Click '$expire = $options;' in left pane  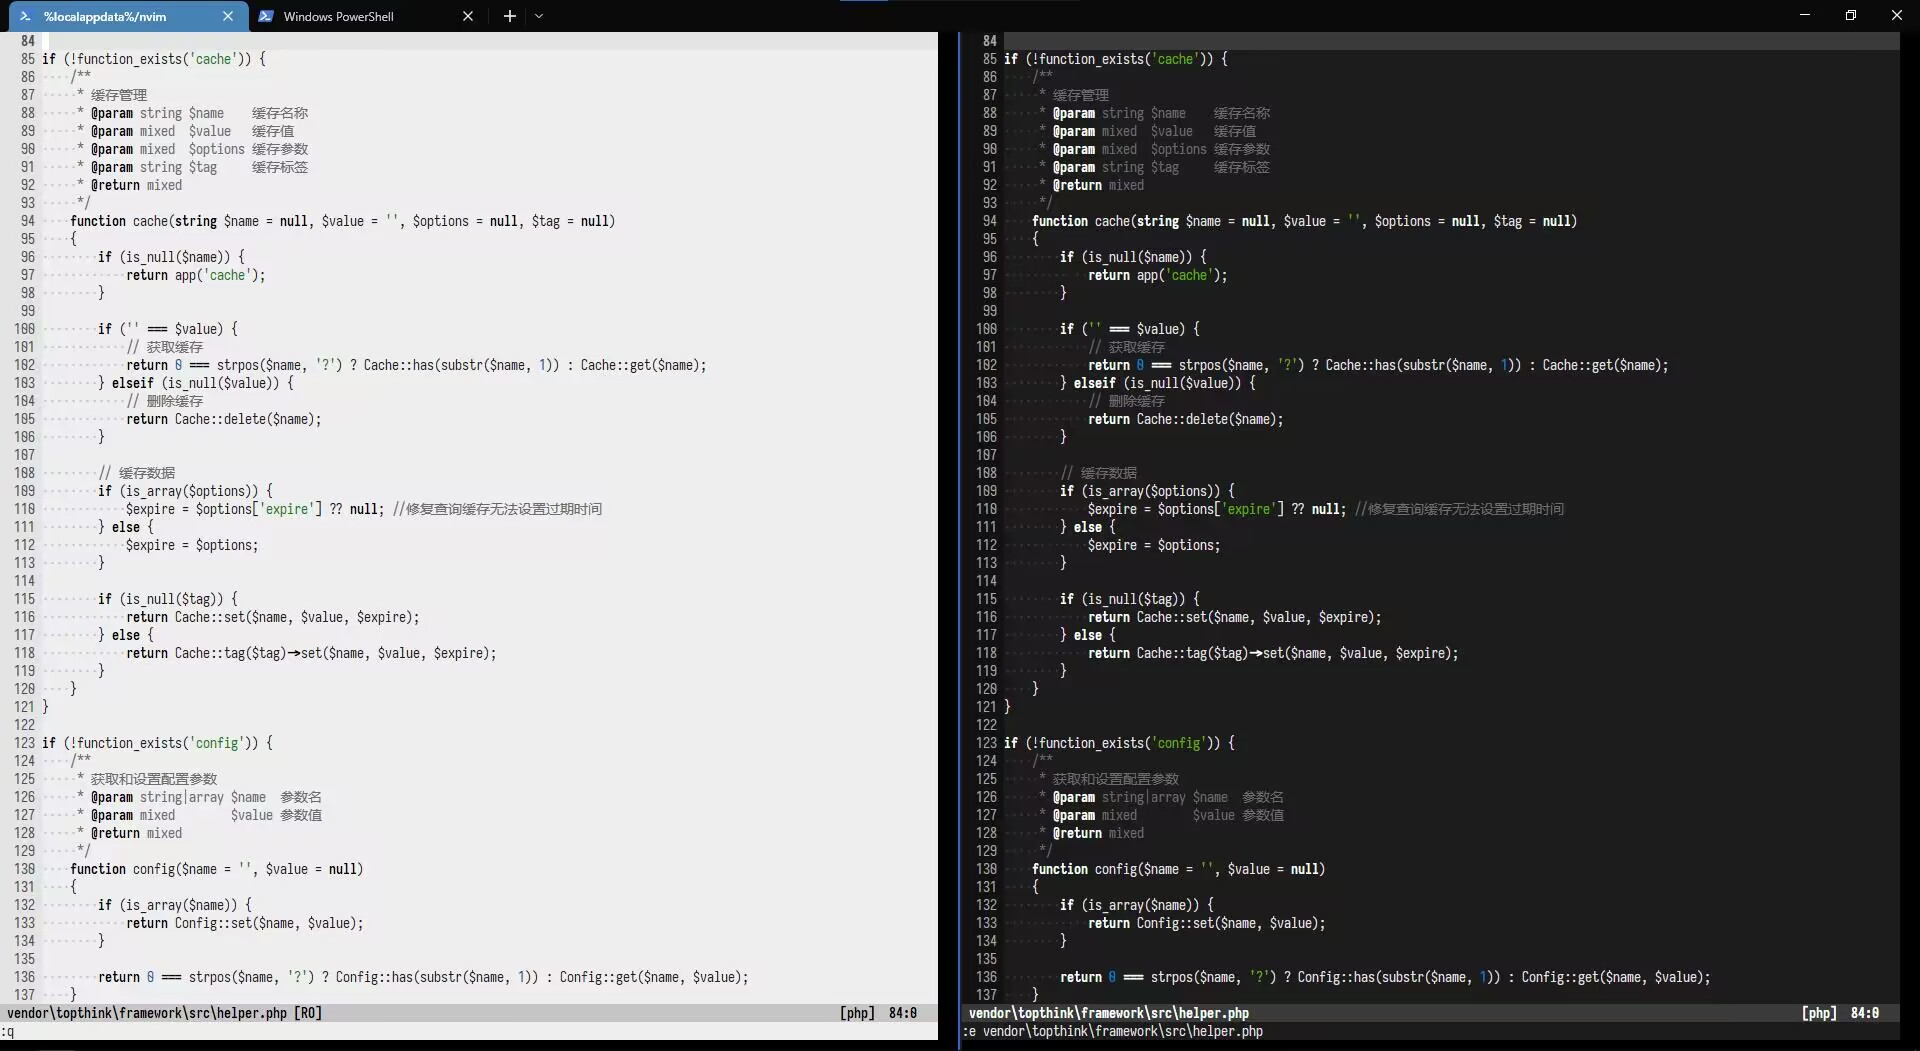pyautogui.click(x=192, y=545)
